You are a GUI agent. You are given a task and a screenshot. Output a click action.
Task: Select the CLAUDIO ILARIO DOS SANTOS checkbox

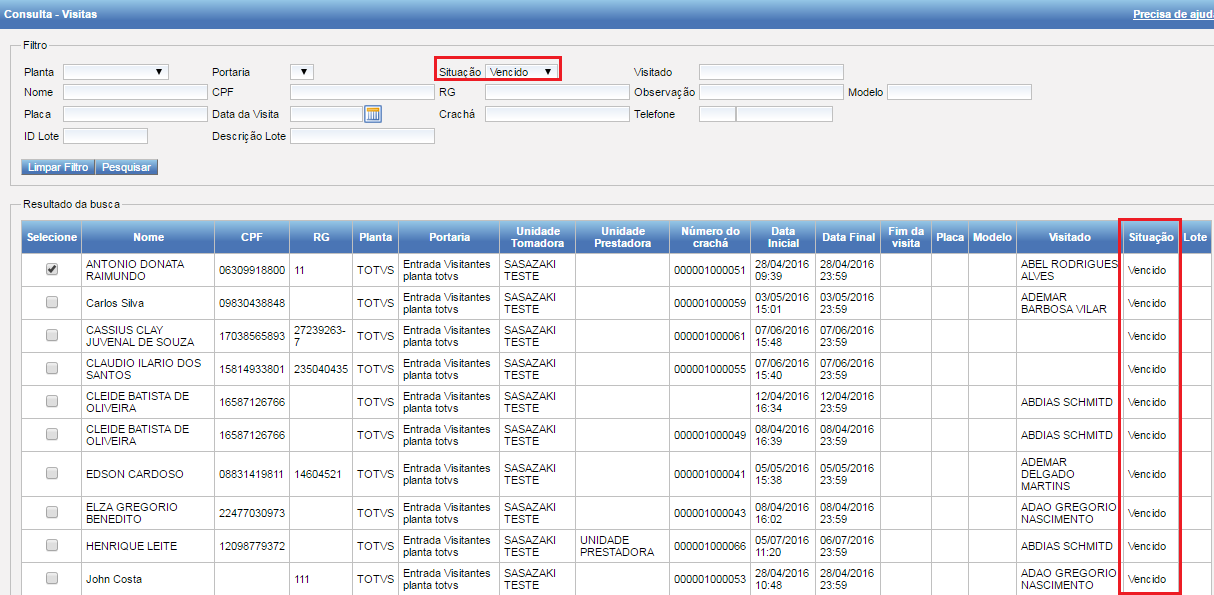[x=52, y=368]
